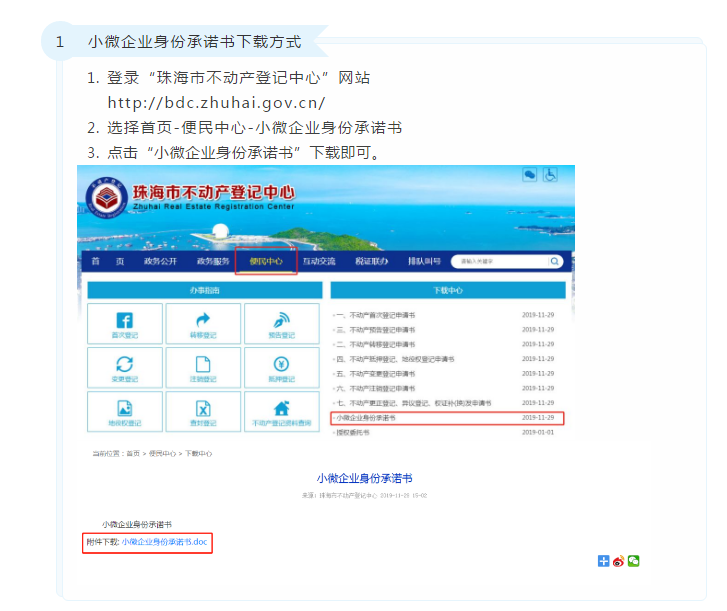Viewport: 727px width, 611px height.
Task: Click the 首次登记 icon tile
Action: click(x=126, y=323)
